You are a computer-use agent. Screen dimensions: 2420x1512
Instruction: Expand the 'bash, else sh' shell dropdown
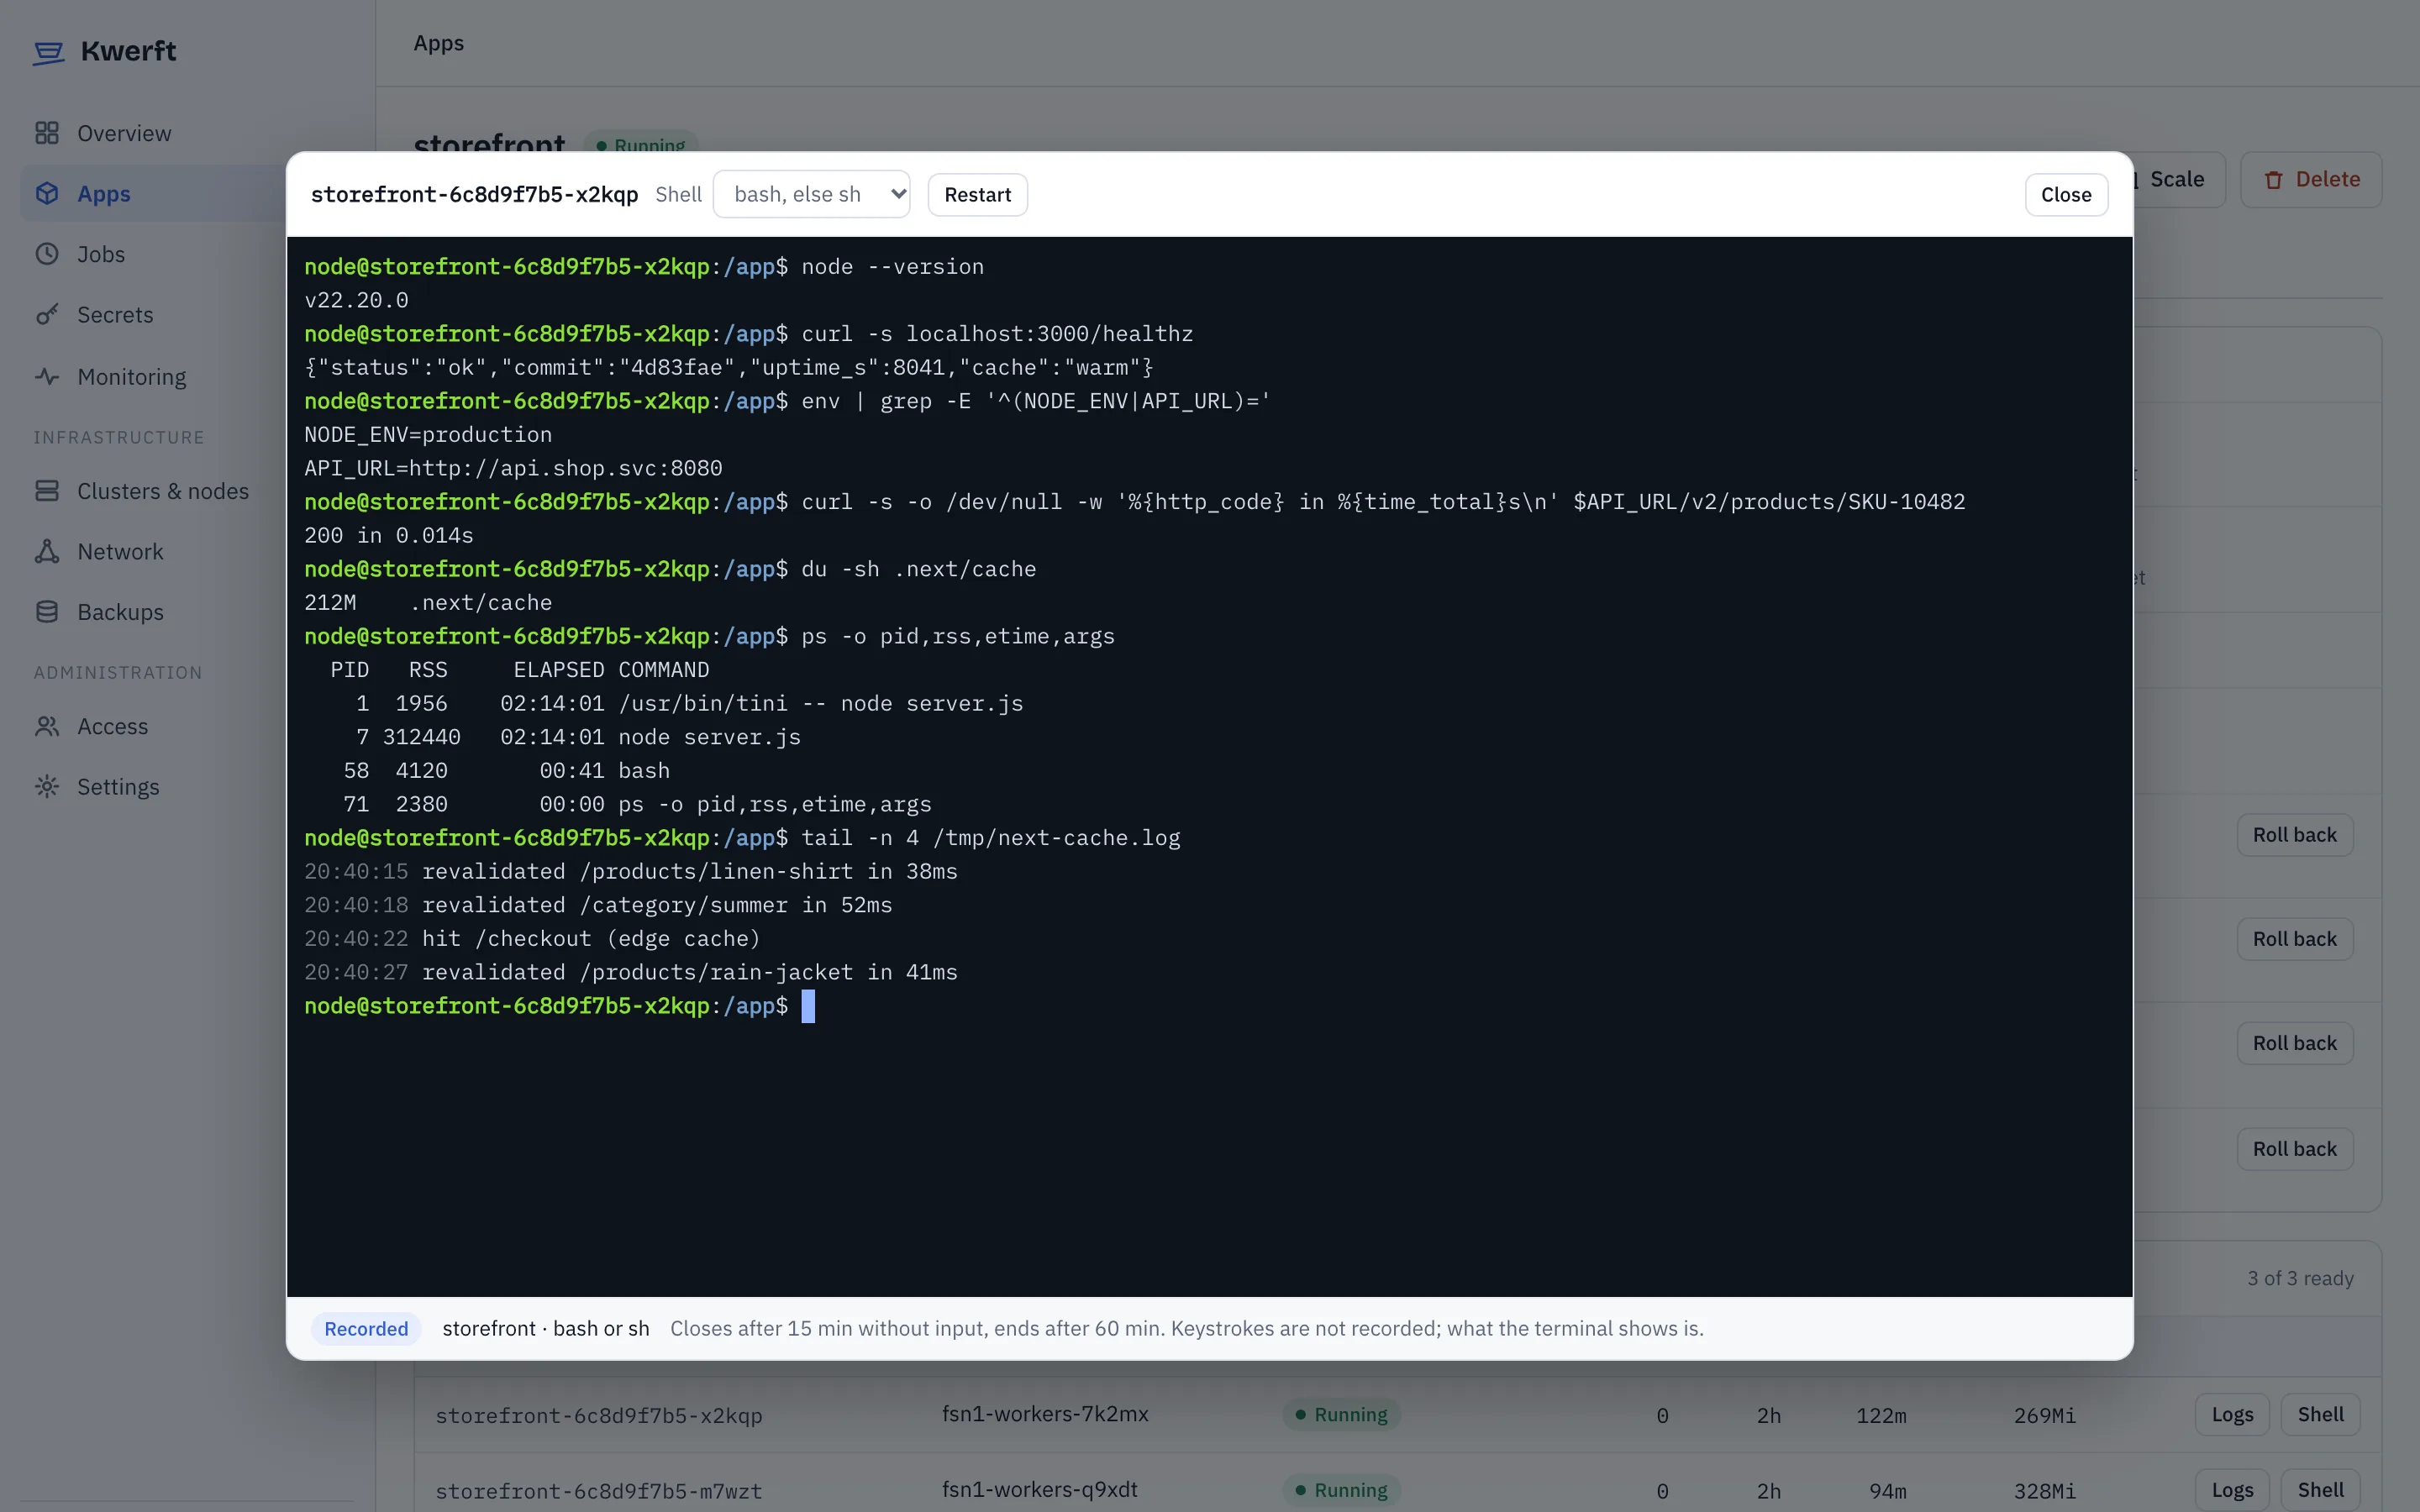(811, 194)
